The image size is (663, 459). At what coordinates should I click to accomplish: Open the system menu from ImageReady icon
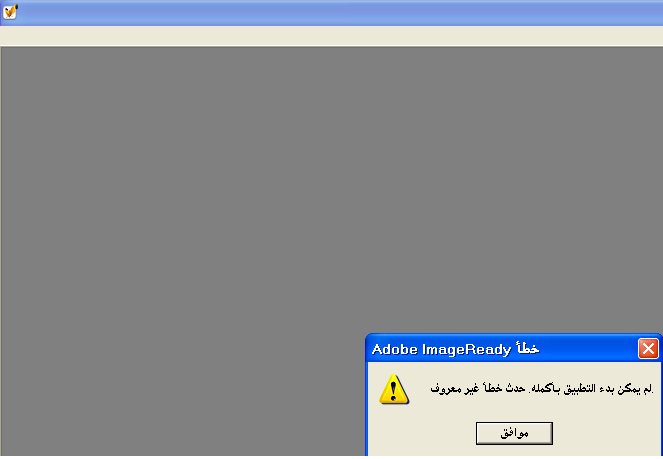click(10, 11)
